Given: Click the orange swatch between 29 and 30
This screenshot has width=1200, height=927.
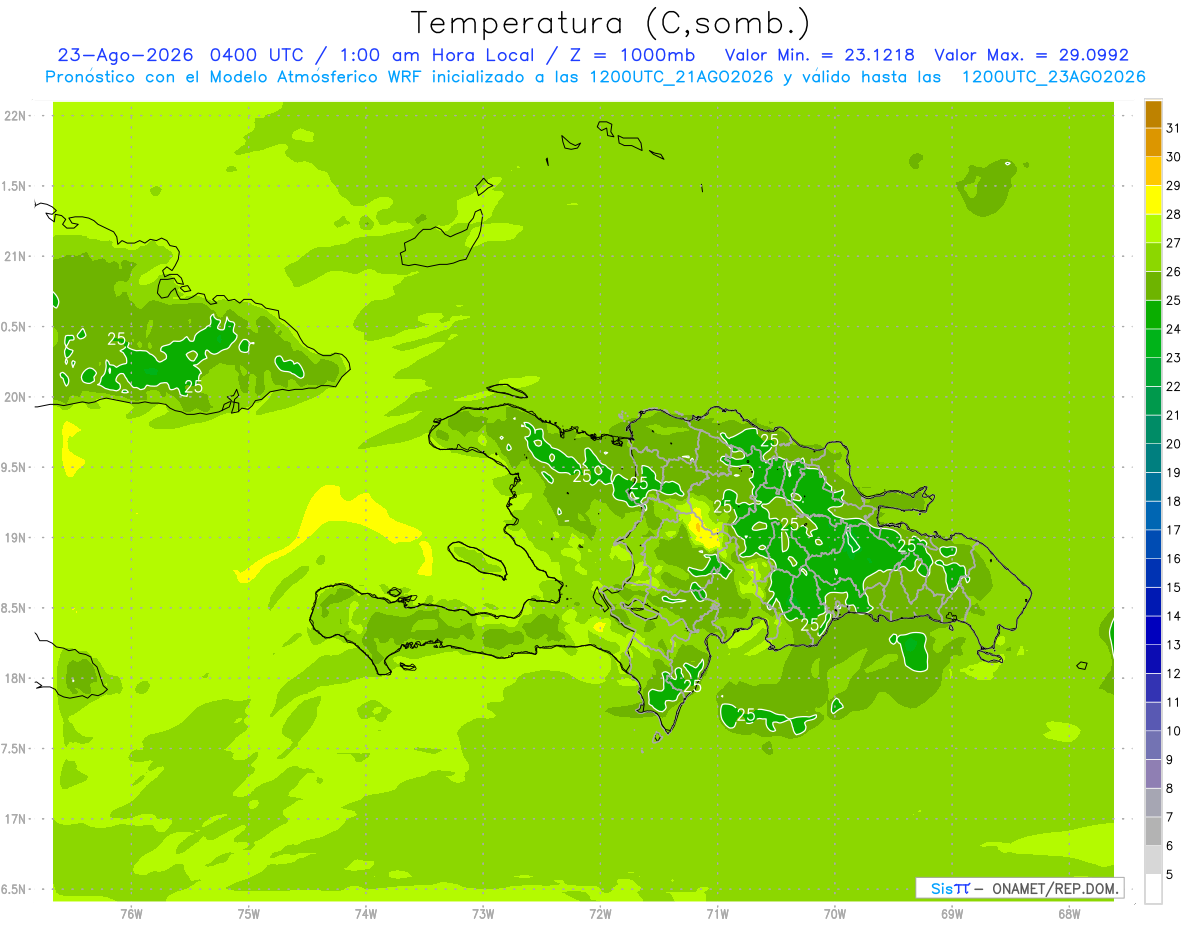Looking at the screenshot, I should pos(1153,172).
